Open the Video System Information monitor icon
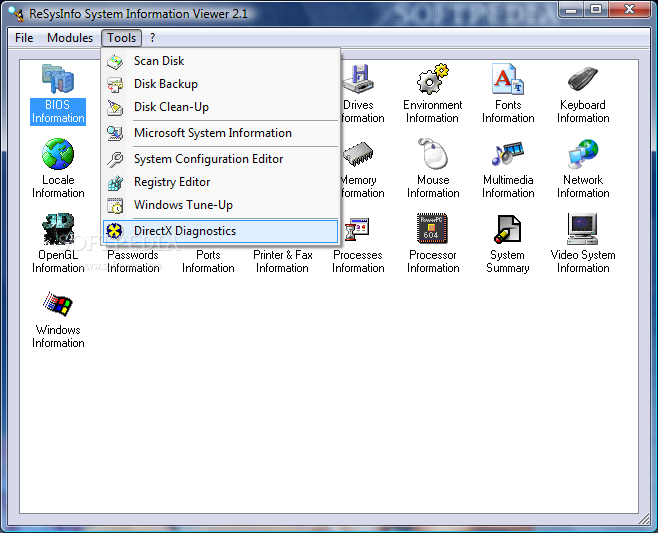 (x=582, y=229)
